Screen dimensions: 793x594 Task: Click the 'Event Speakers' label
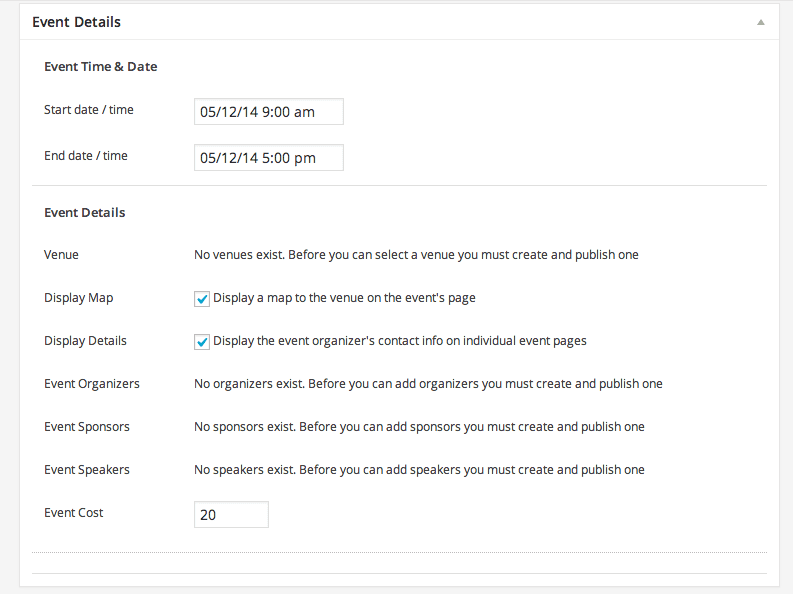click(x=86, y=470)
